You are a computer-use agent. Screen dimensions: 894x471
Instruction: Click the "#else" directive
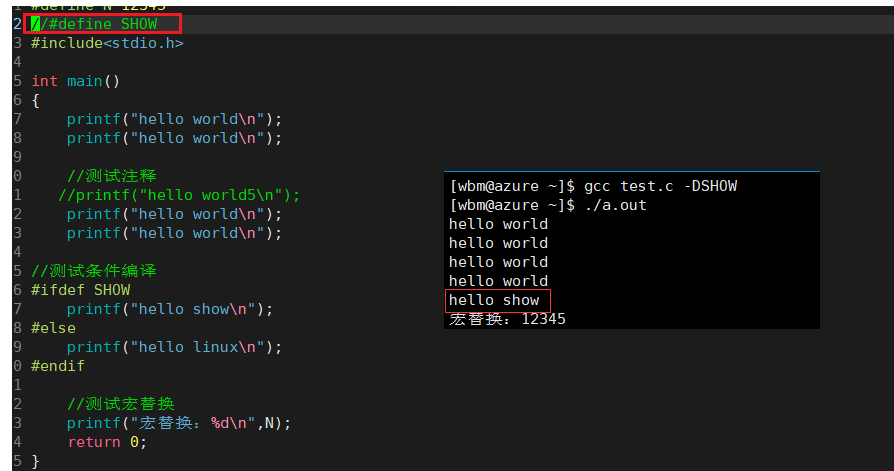coord(53,328)
